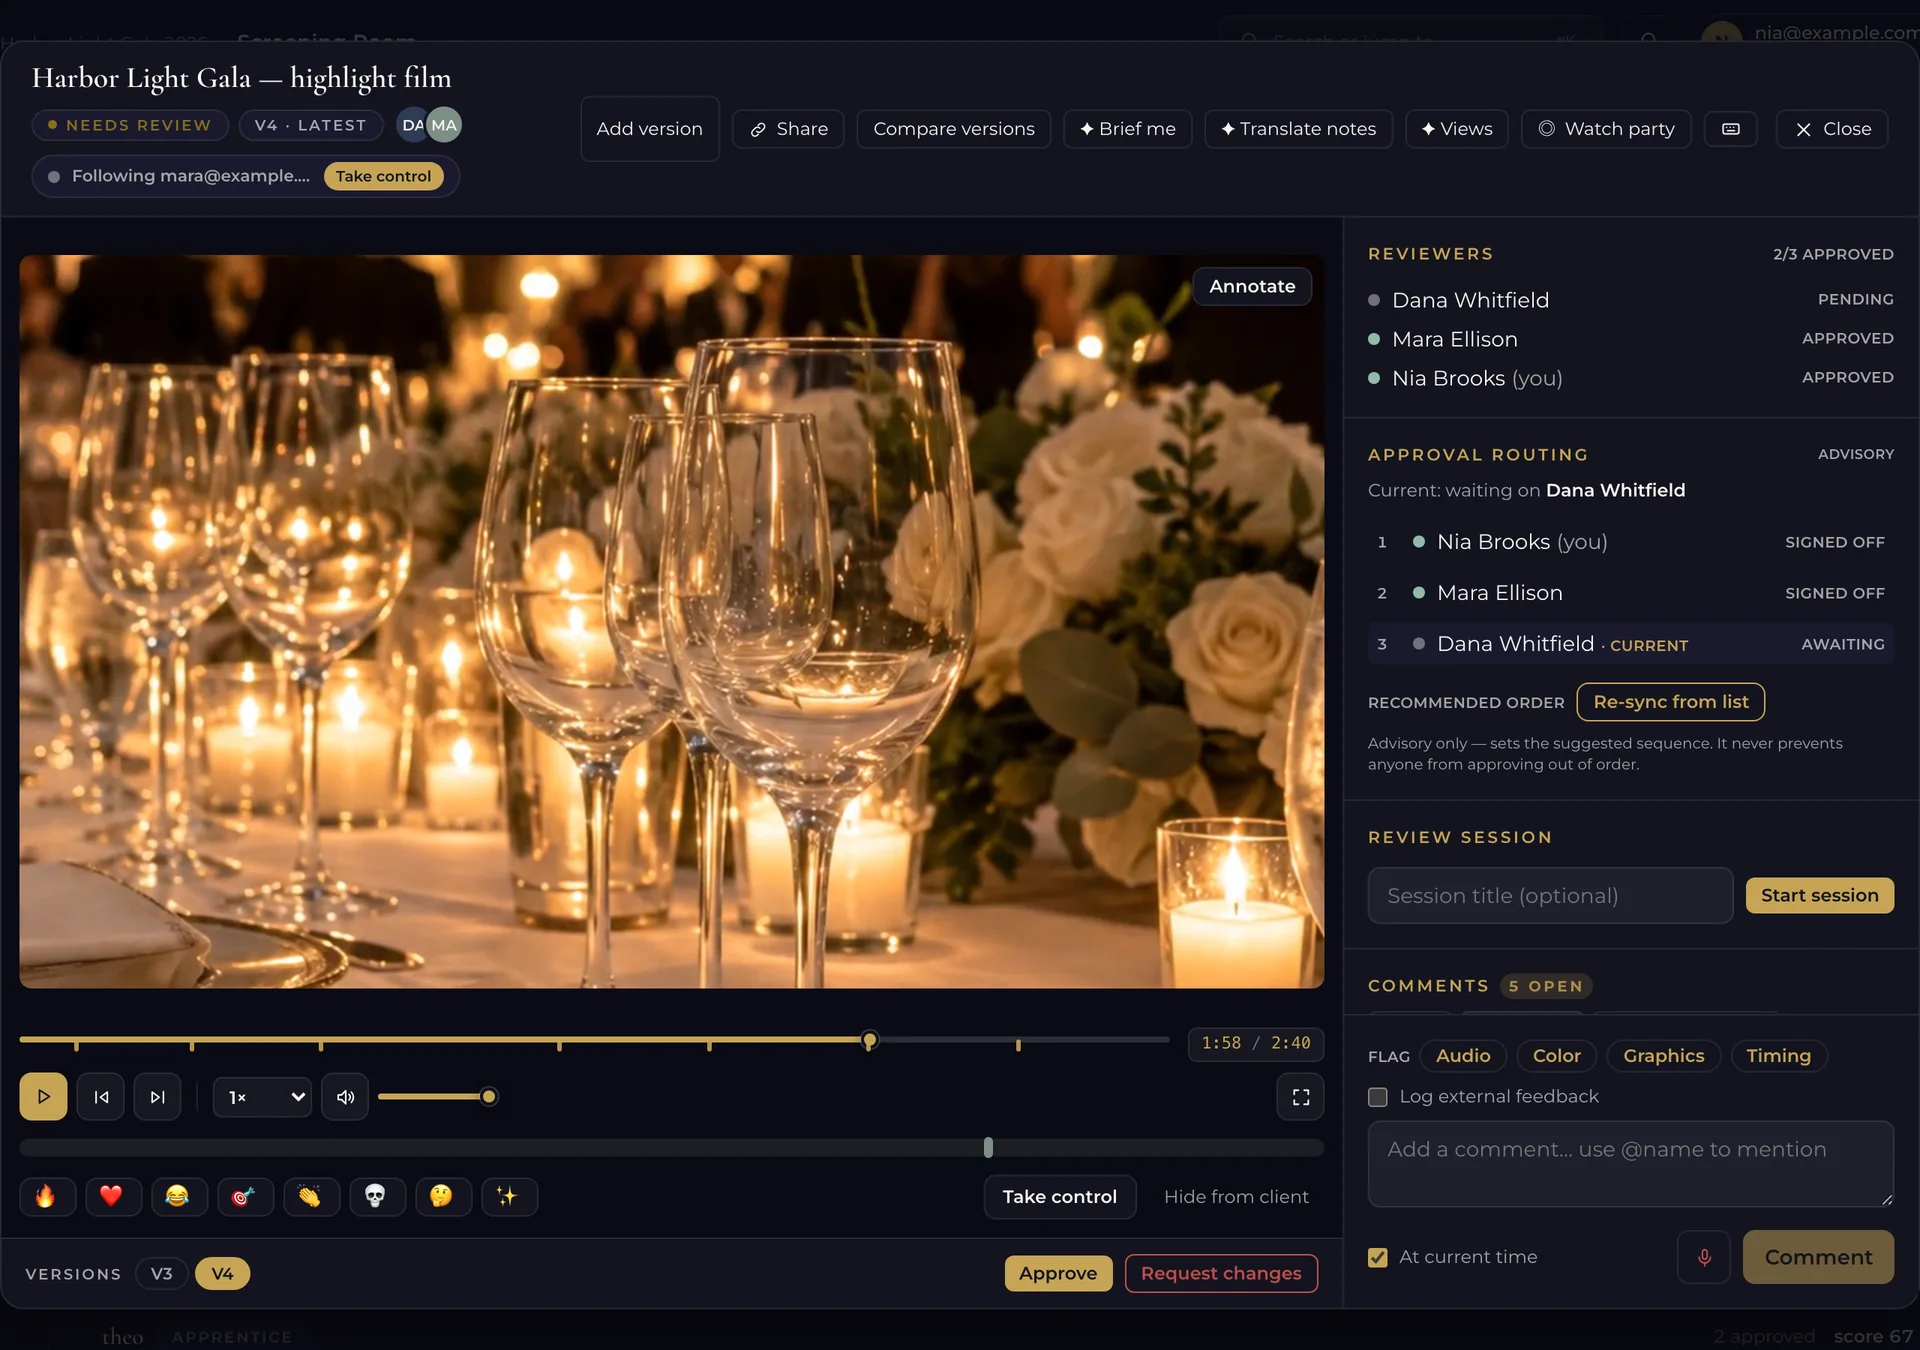Click the video timeline playhead at 1:58
The image size is (1920, 1350).
click(870, 1040)
